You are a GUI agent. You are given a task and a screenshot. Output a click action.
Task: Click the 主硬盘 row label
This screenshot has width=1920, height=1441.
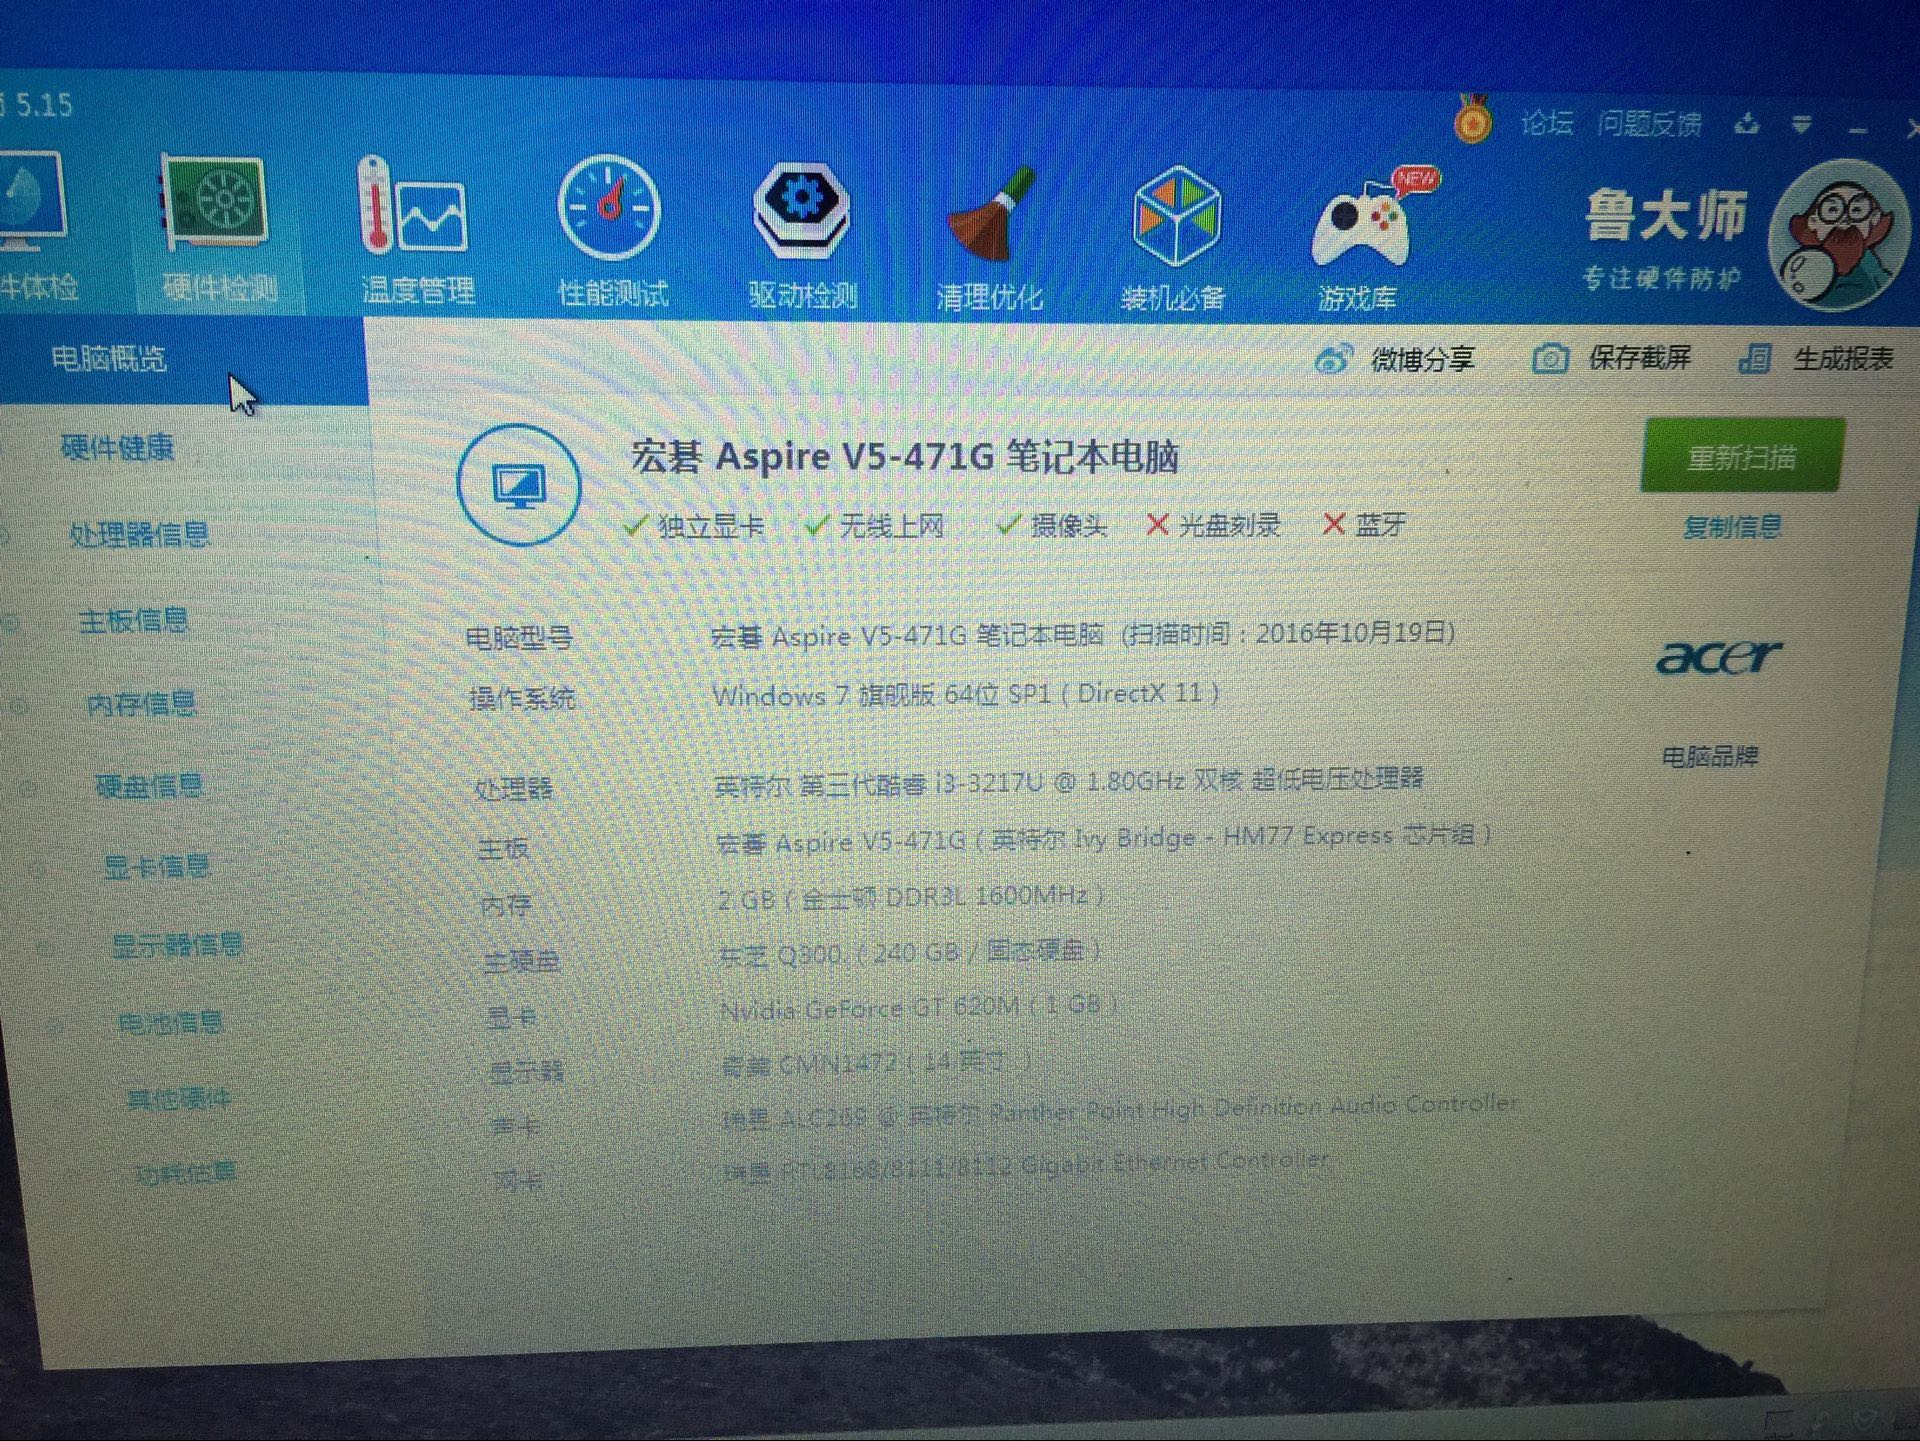pyautogui.click(x=522, y=962)
